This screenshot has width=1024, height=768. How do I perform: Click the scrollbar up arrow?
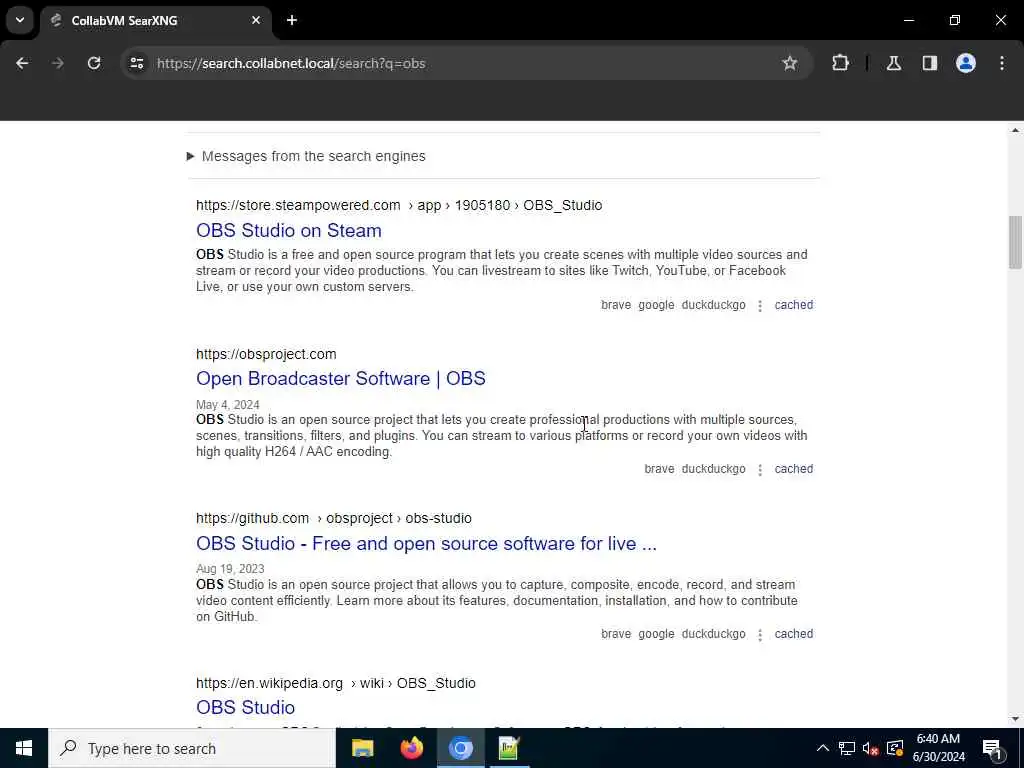1015,130
